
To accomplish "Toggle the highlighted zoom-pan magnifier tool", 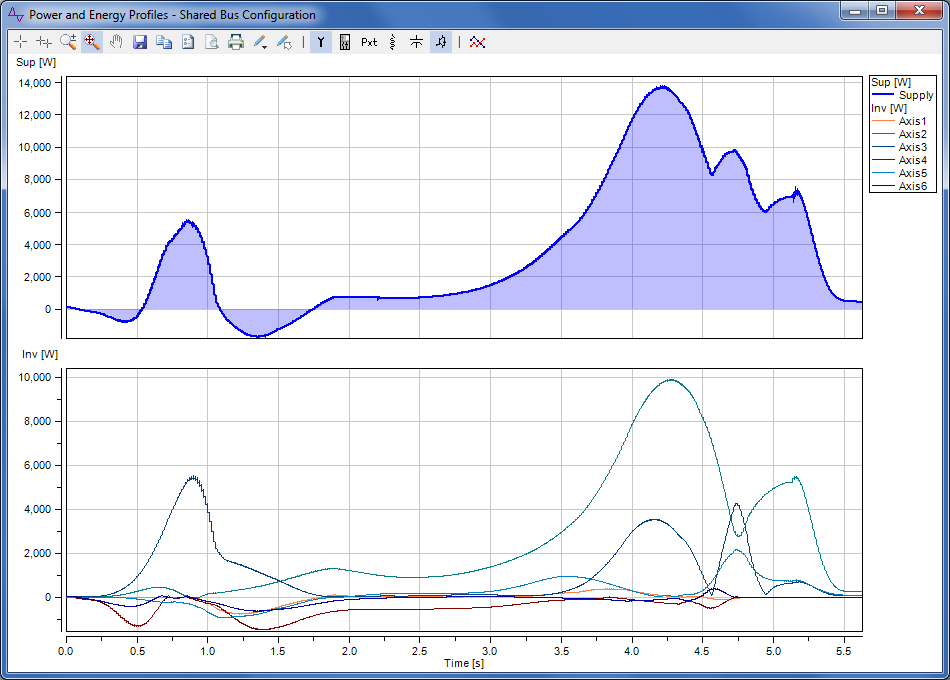I will (92, 42).
